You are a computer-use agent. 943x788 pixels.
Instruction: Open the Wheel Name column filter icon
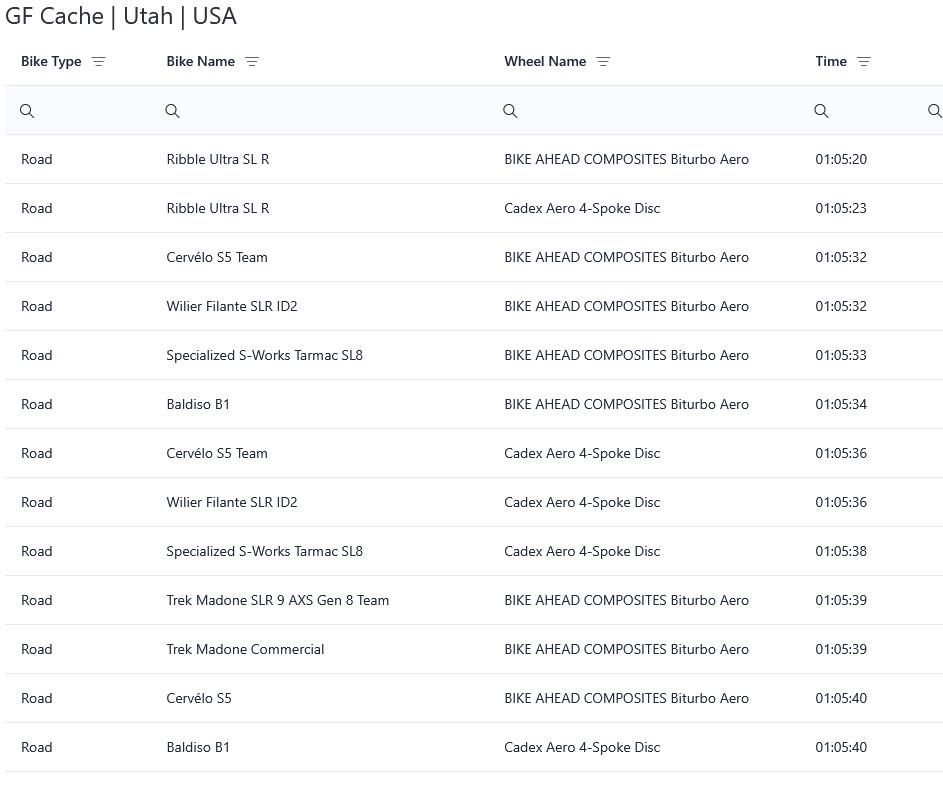point(603,62)
